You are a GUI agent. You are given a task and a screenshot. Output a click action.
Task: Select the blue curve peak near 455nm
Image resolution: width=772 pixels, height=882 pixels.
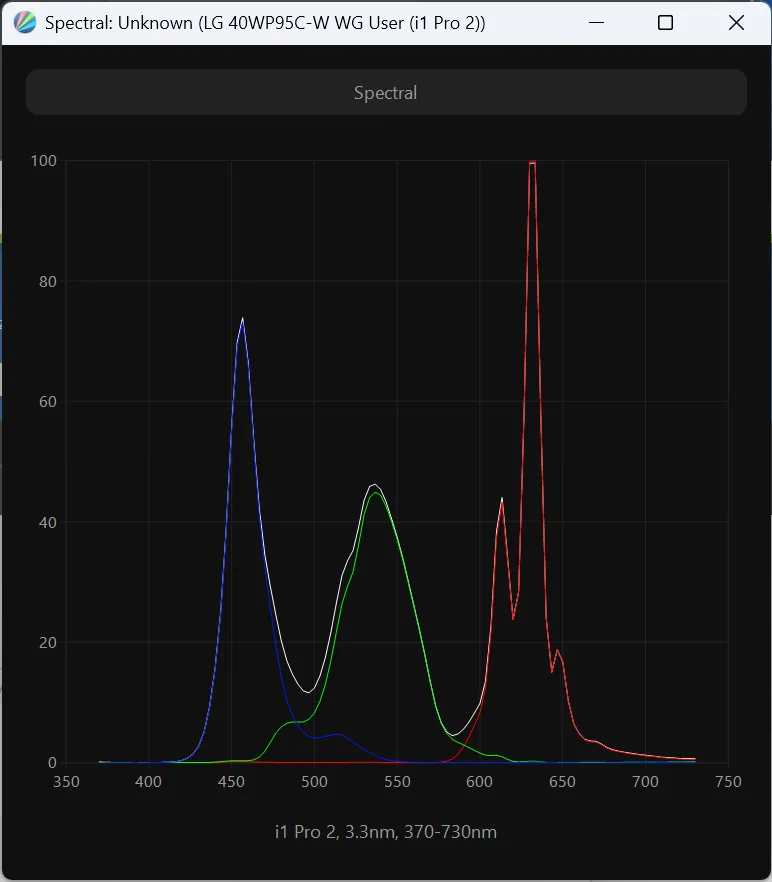[242, 320]
